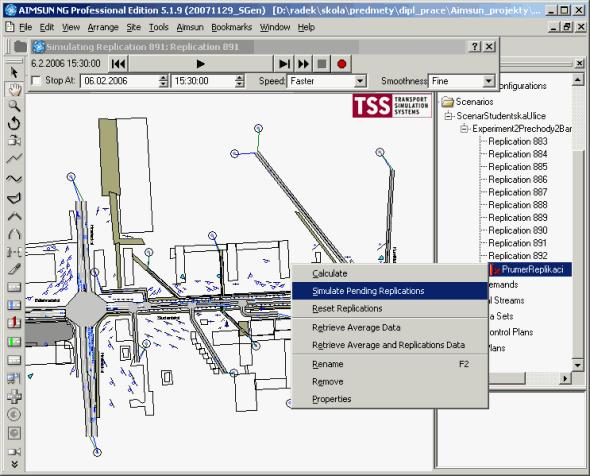Choose Simulate Pending Replications
The height and width of the screenshot is (476, 590).
(390, 291)
